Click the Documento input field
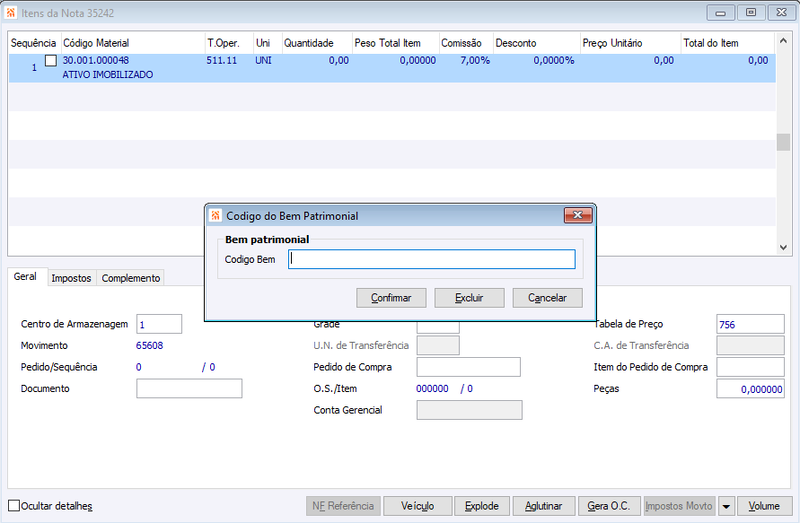800x523 pixels. coord(189,389)
